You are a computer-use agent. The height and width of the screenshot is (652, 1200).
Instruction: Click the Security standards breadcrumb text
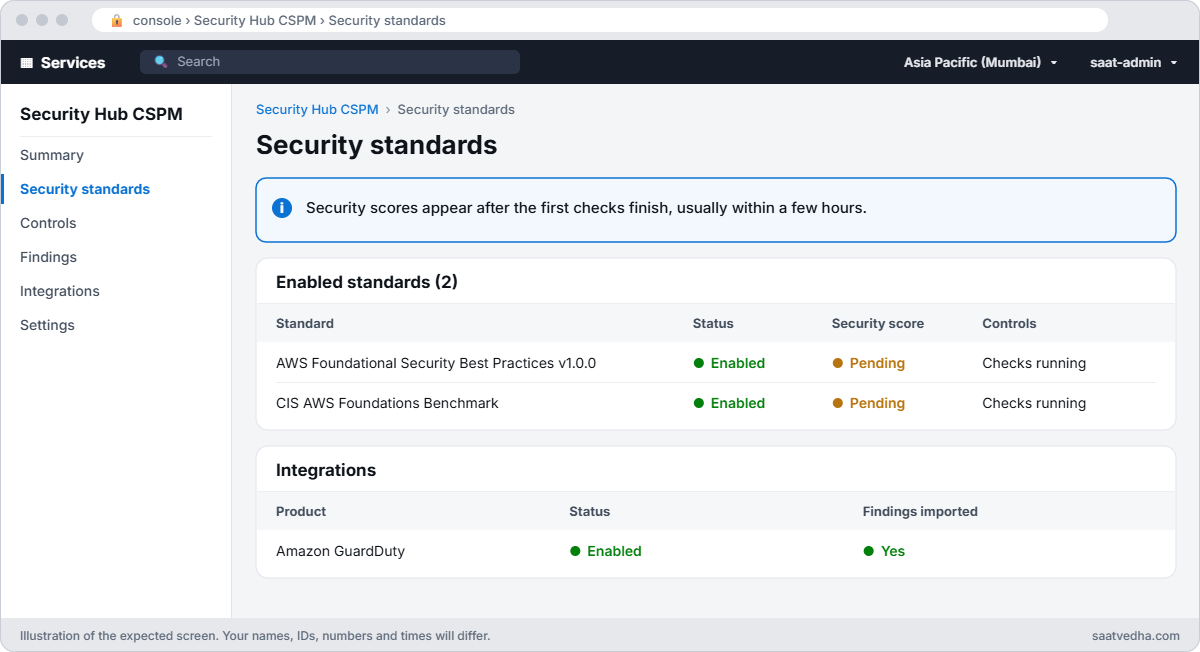click(x=456, y=109)
